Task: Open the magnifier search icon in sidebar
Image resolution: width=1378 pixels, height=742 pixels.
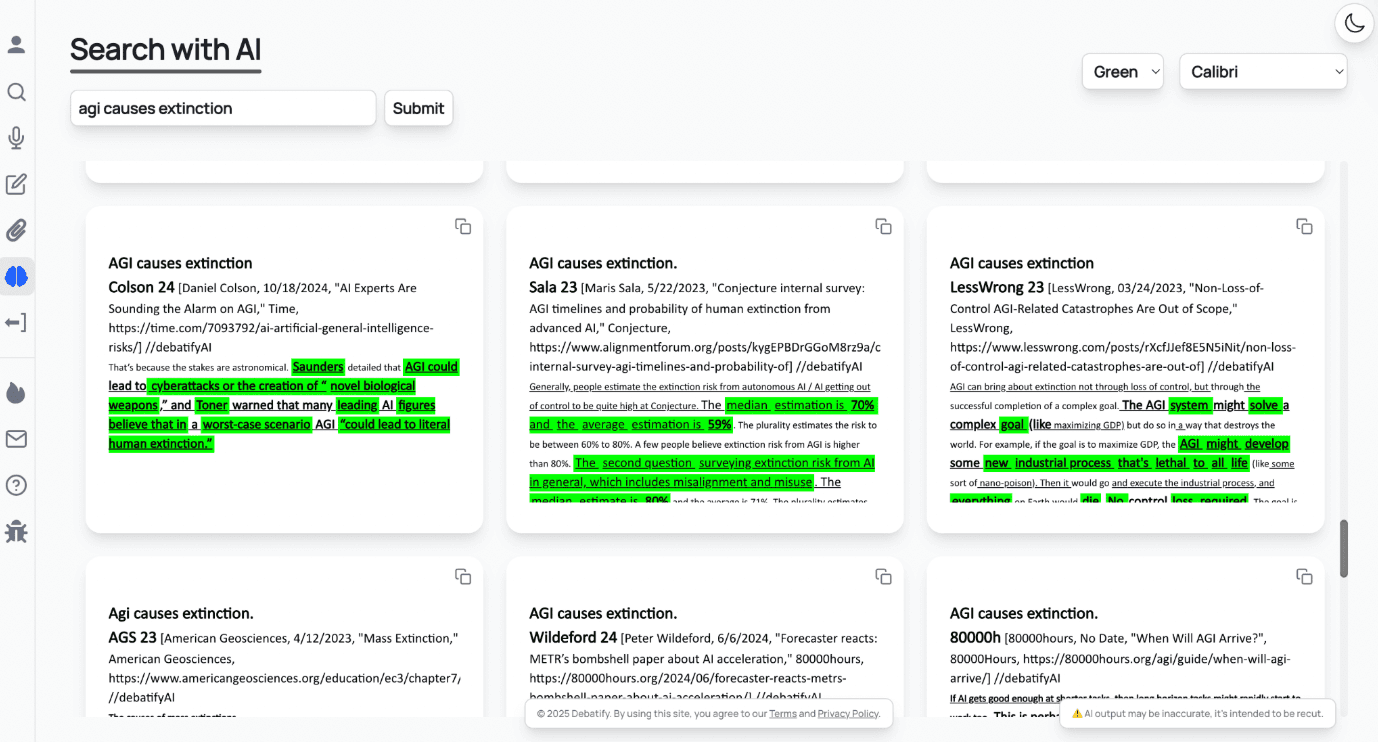Action: pyautogui.click(x=16, y=92)
